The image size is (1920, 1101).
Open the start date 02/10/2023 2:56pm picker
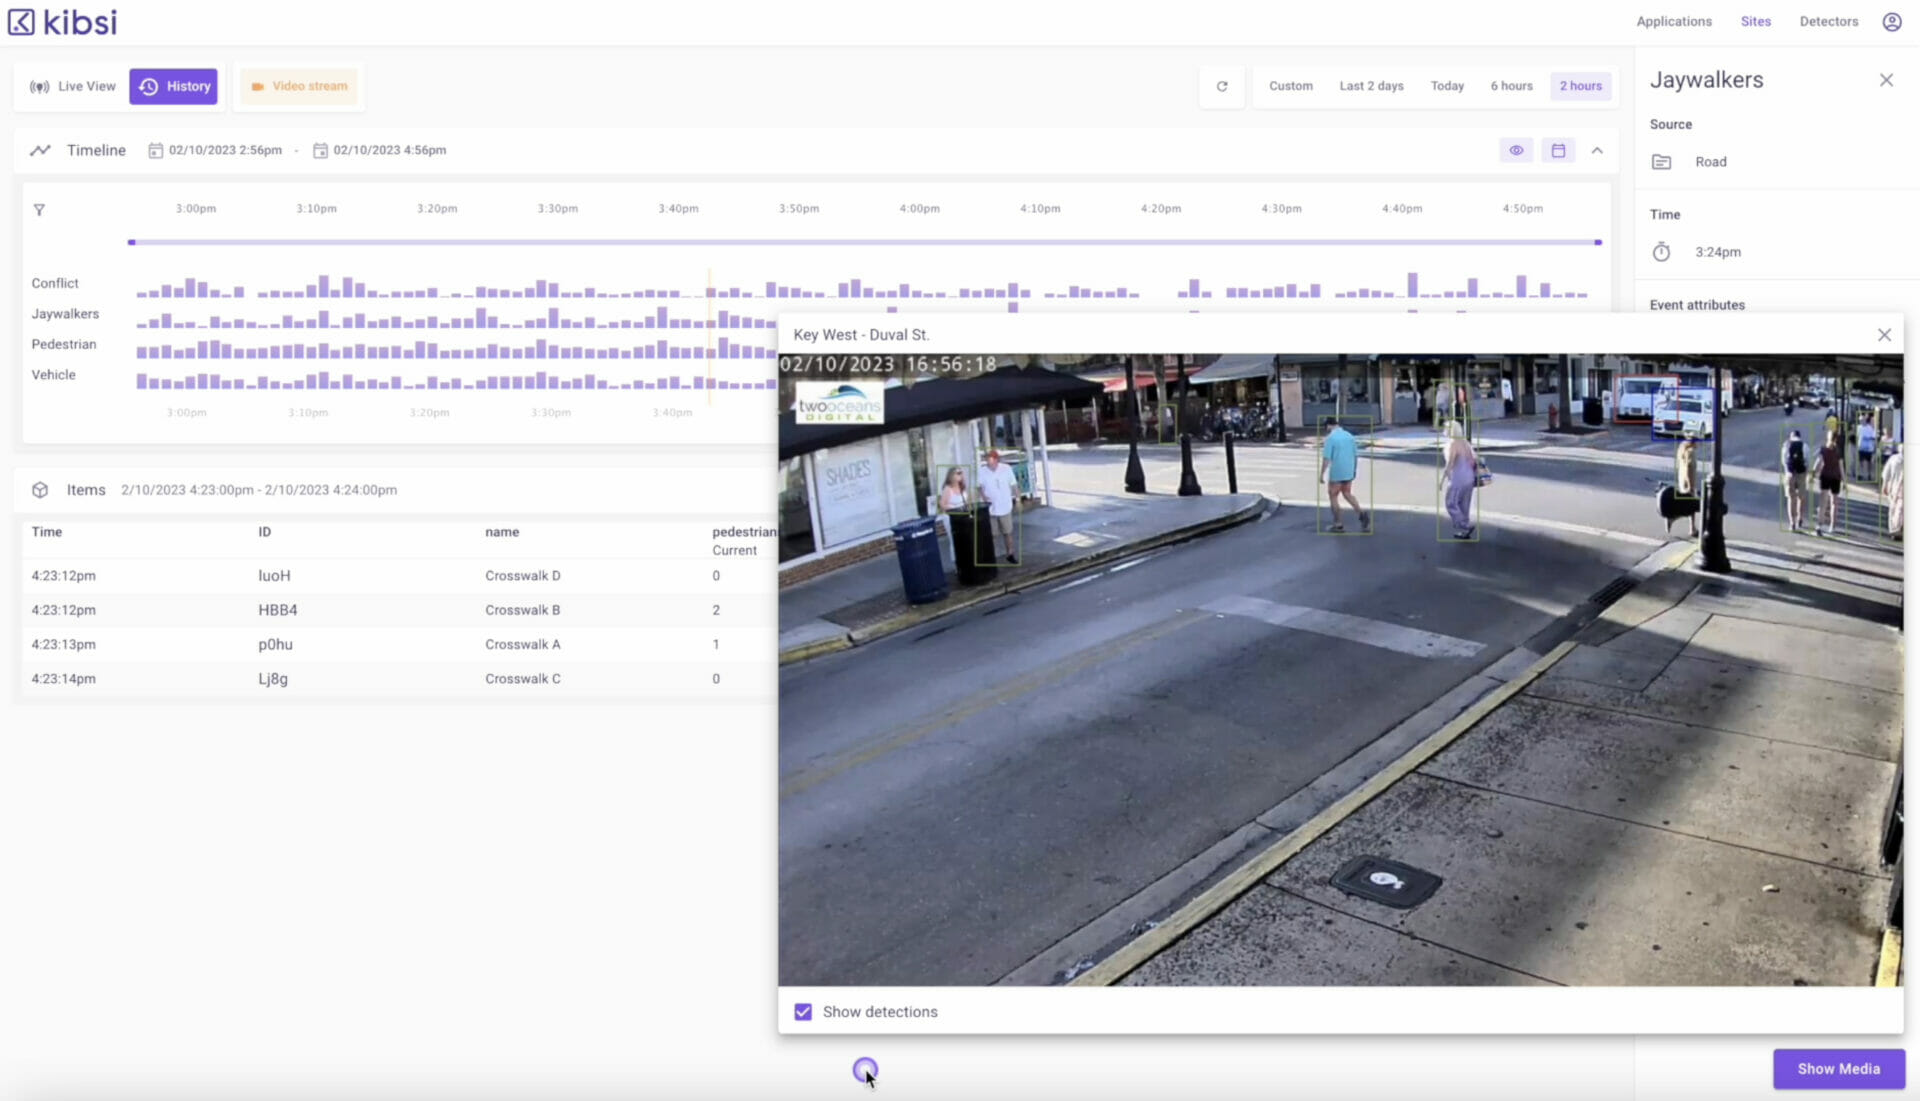[215, 150]
